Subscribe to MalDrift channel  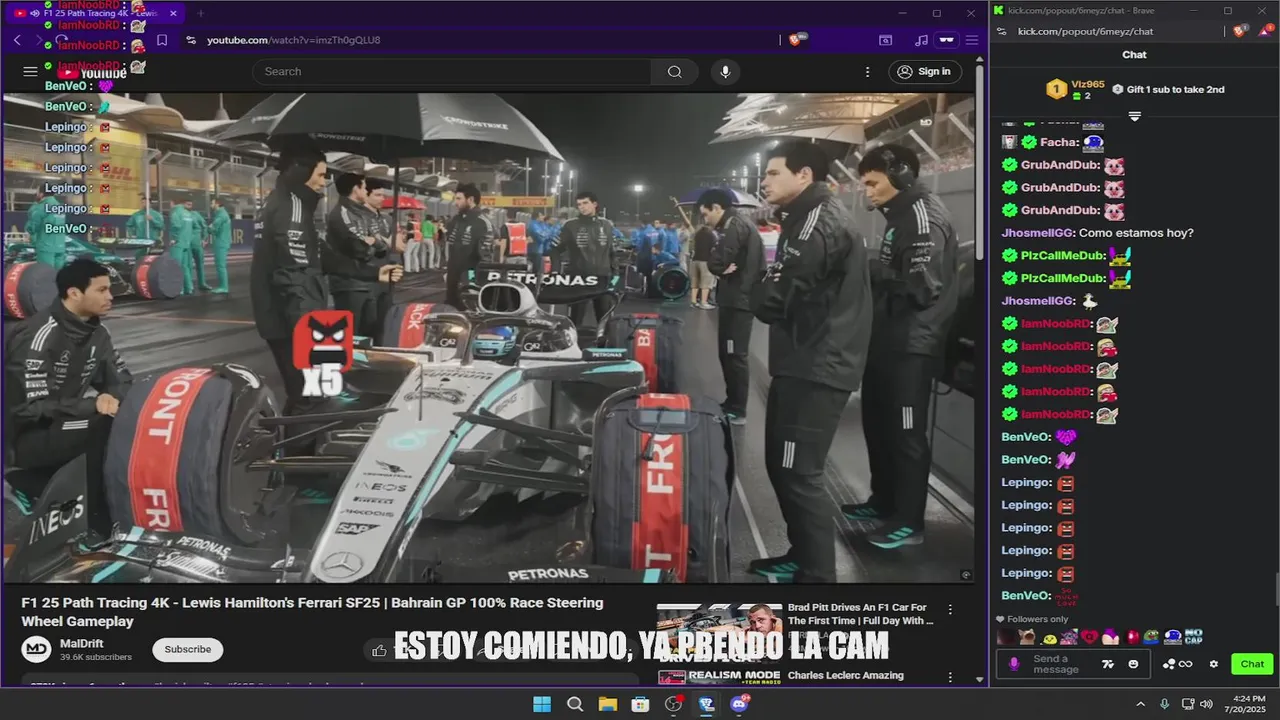click(x=188, y=649)
